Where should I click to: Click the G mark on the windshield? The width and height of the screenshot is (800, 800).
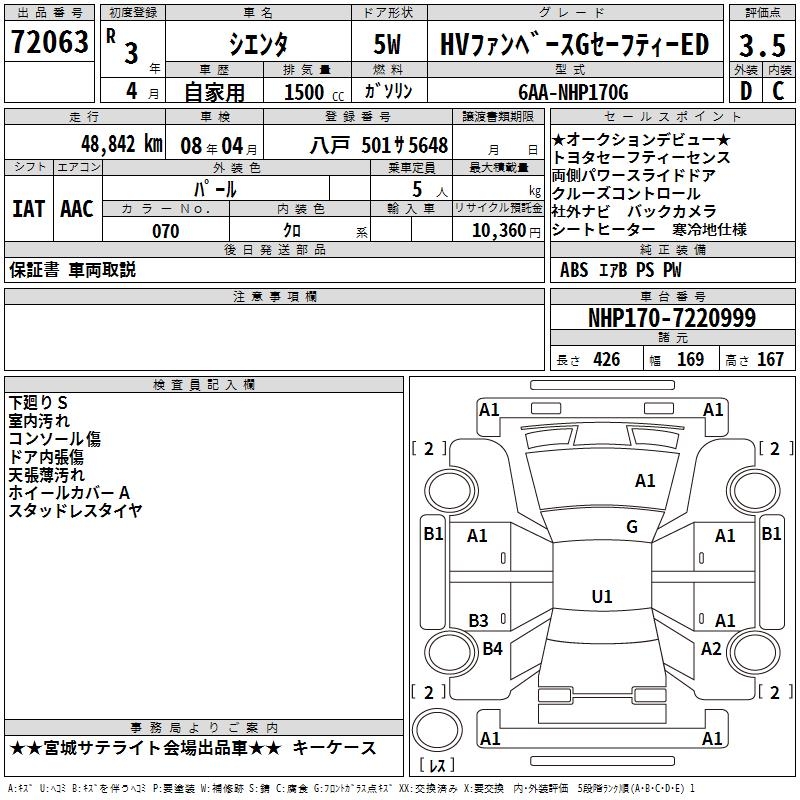[x=632, y=527]
